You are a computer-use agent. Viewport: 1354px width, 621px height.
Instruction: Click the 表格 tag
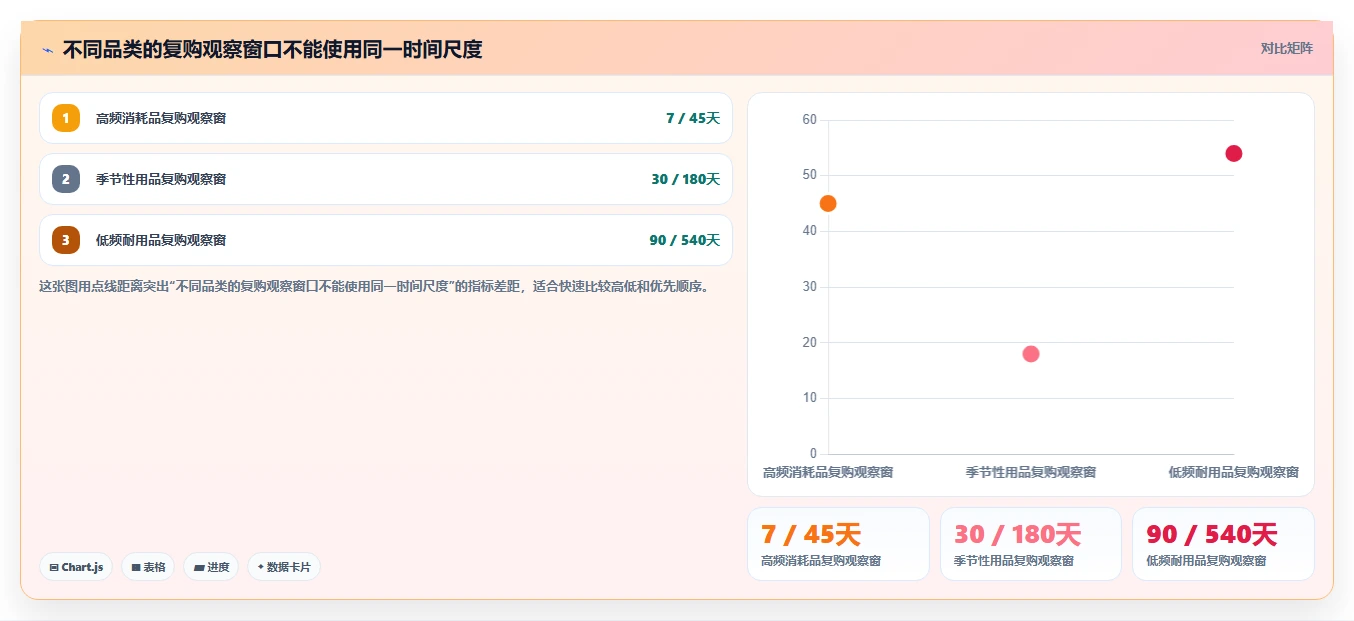[148, 567]
